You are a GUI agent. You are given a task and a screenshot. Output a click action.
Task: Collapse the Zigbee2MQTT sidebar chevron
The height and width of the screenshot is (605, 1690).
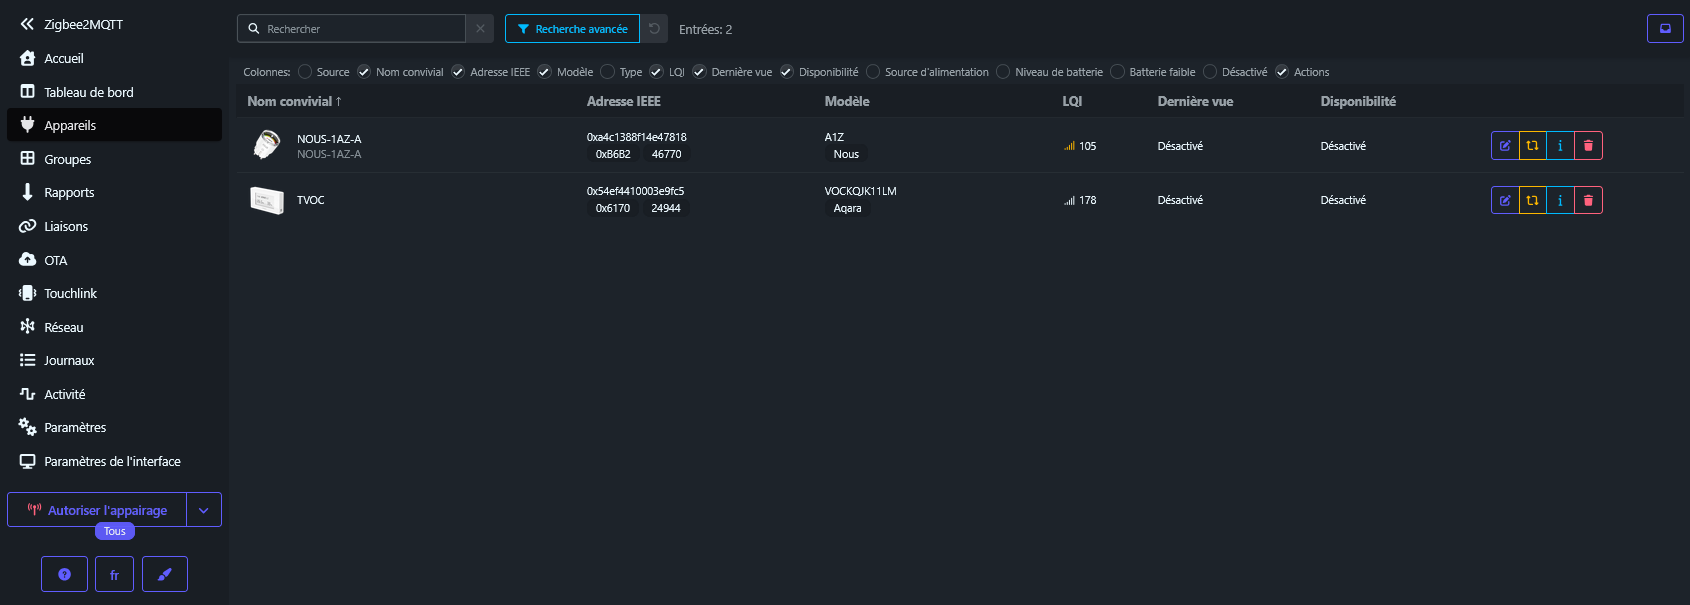click(27, 24)
